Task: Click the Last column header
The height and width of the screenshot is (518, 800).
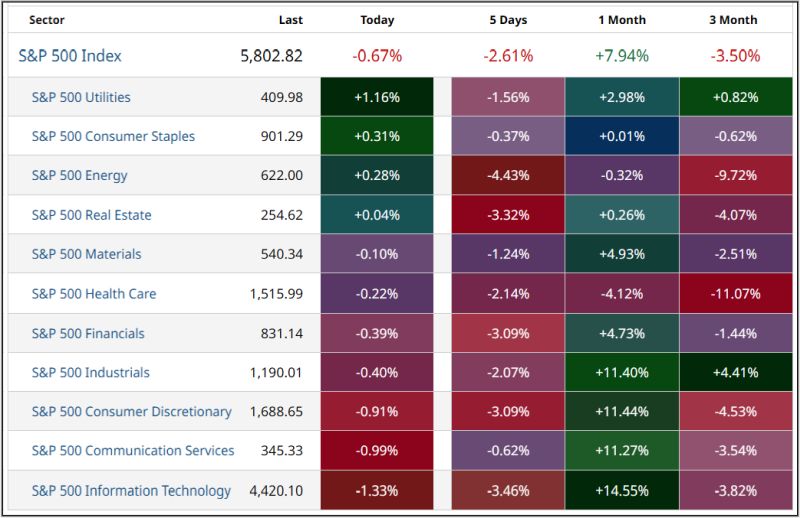Action: (x=290, y=20)
